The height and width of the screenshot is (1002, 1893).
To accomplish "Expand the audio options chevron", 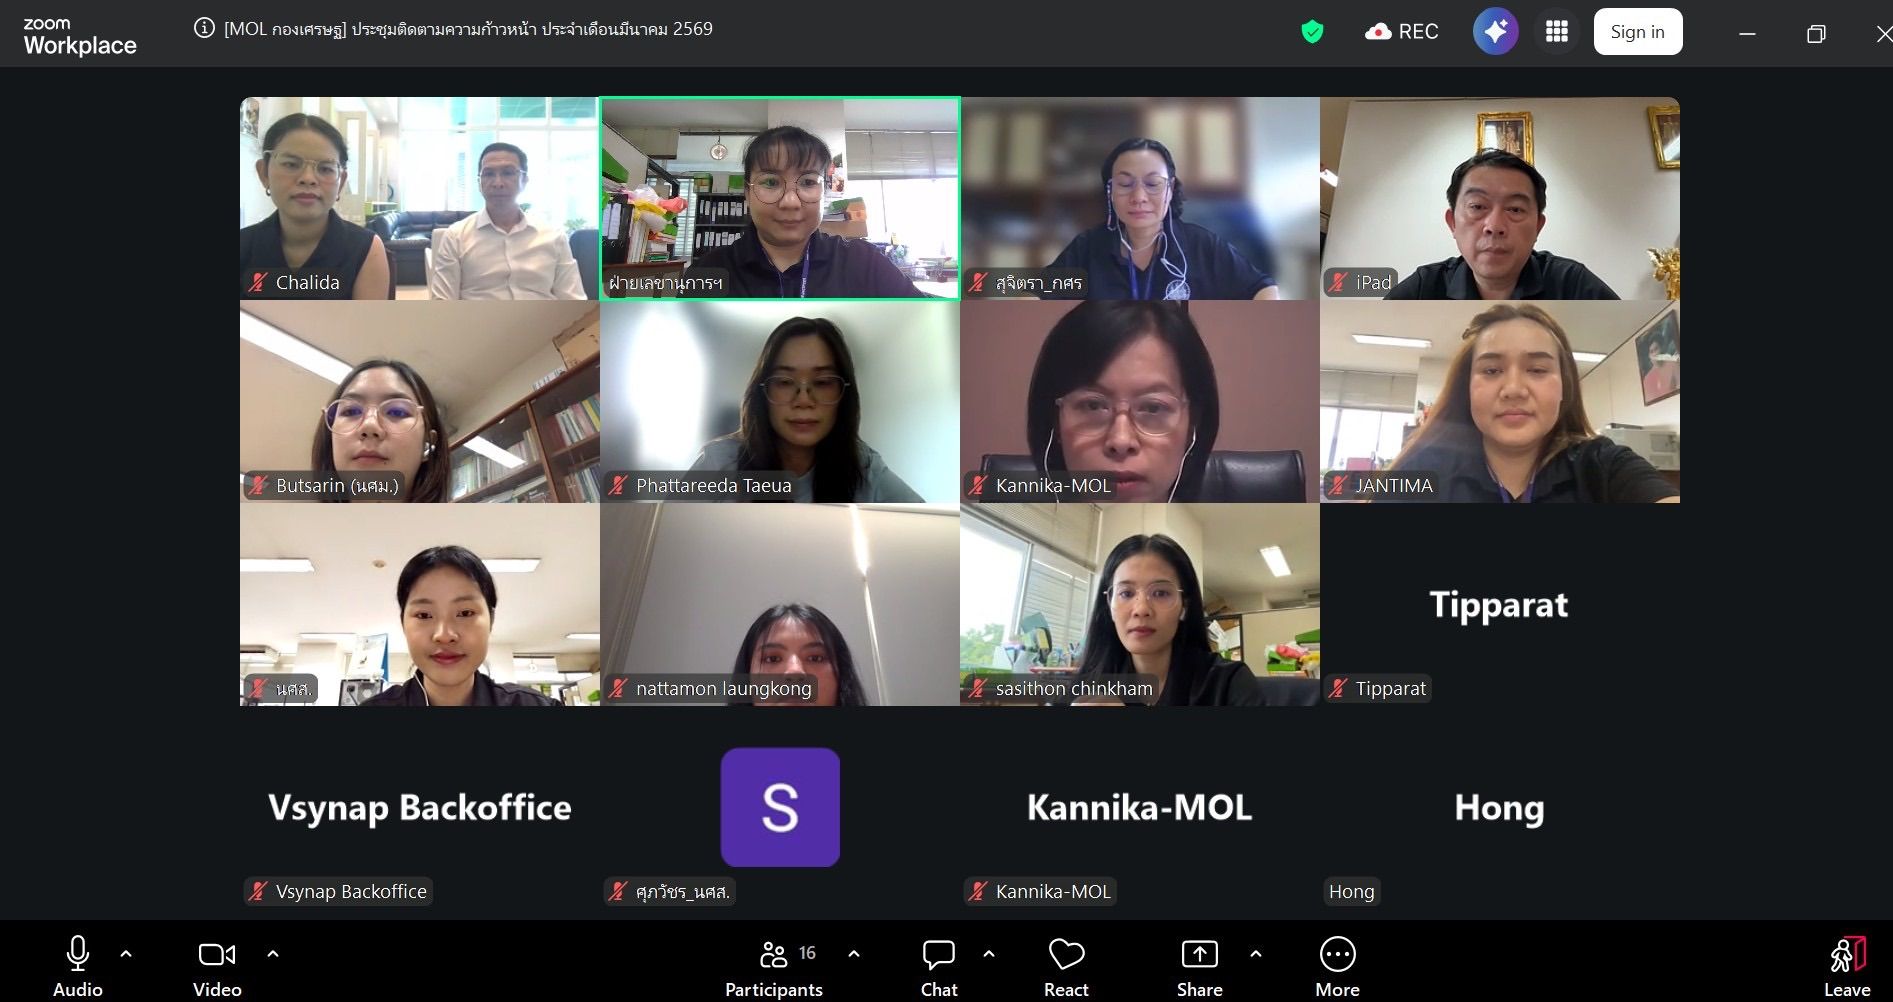I will pyautogui.click(x=126, y=954).
